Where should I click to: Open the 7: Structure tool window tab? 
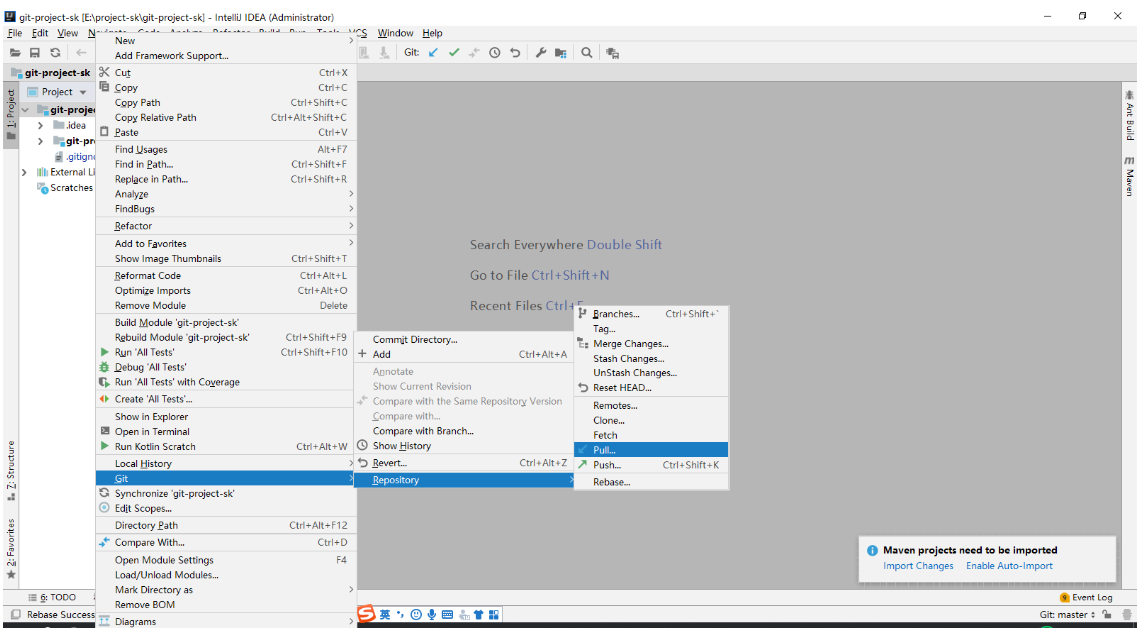pyautogui.click(x=10, y=471)
